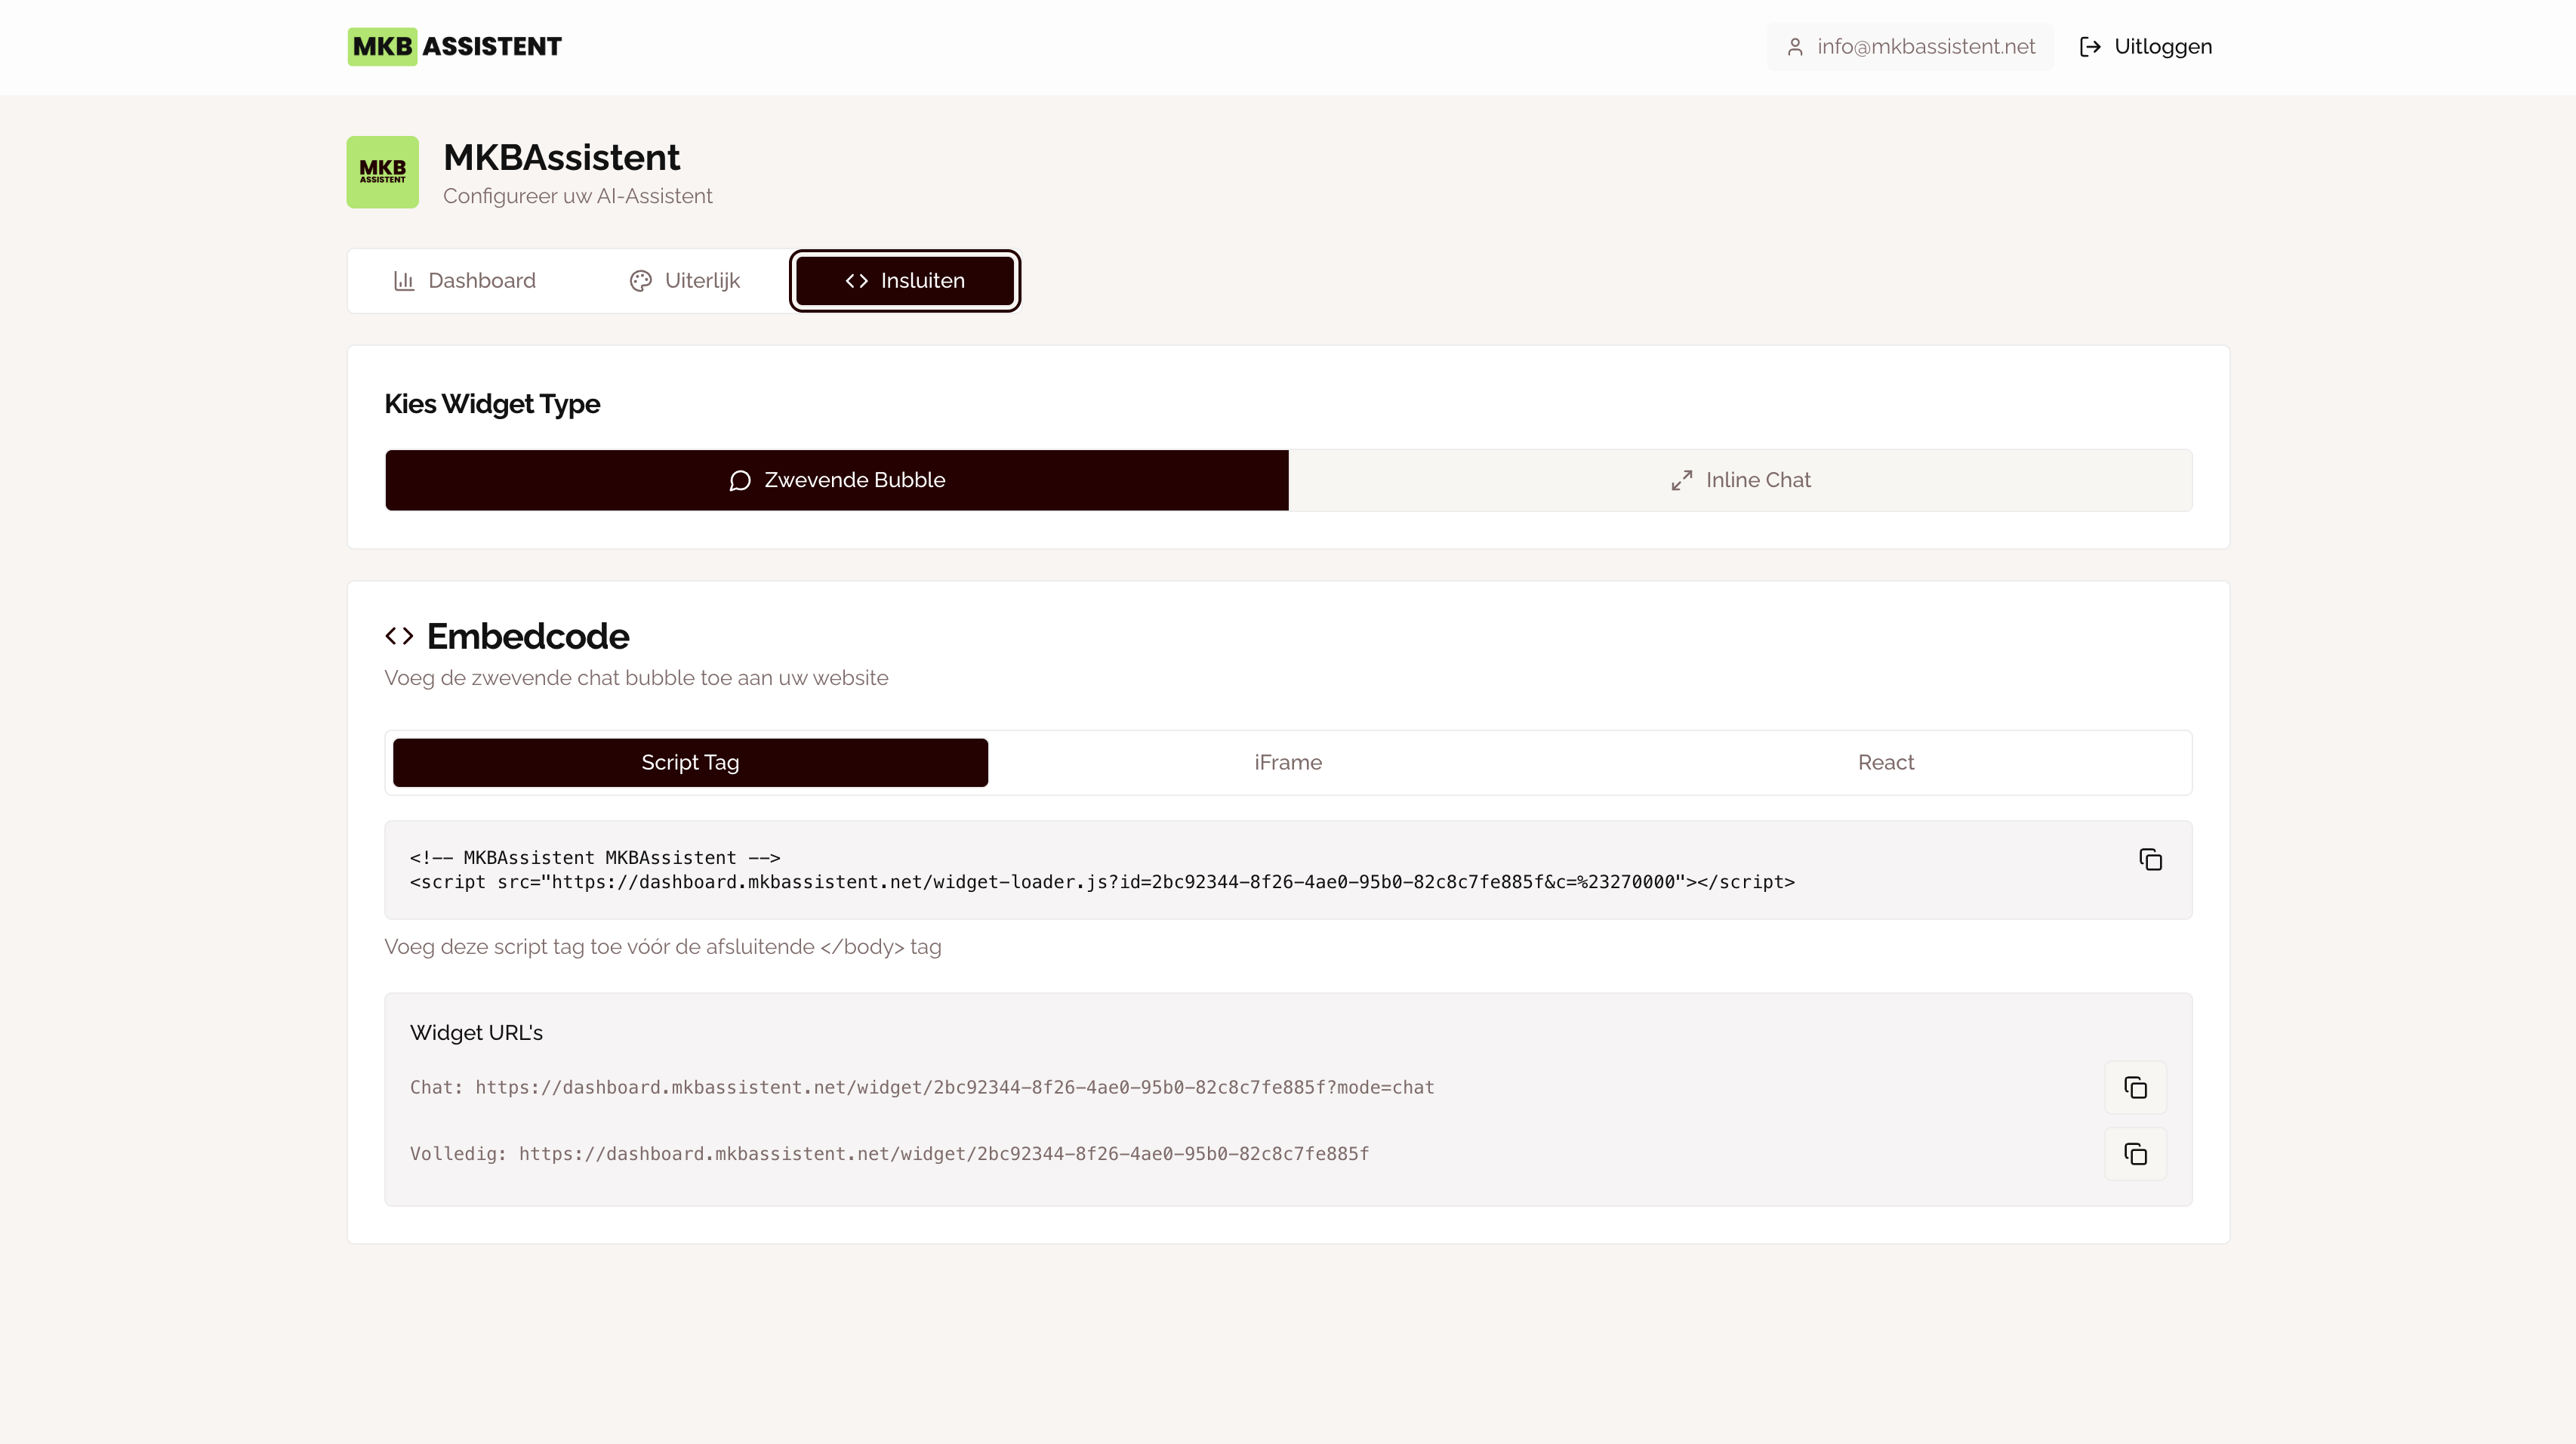Copy the script tag embed code
The width and height of the screenshot is (2576, 1444).
pos(2150,859)
